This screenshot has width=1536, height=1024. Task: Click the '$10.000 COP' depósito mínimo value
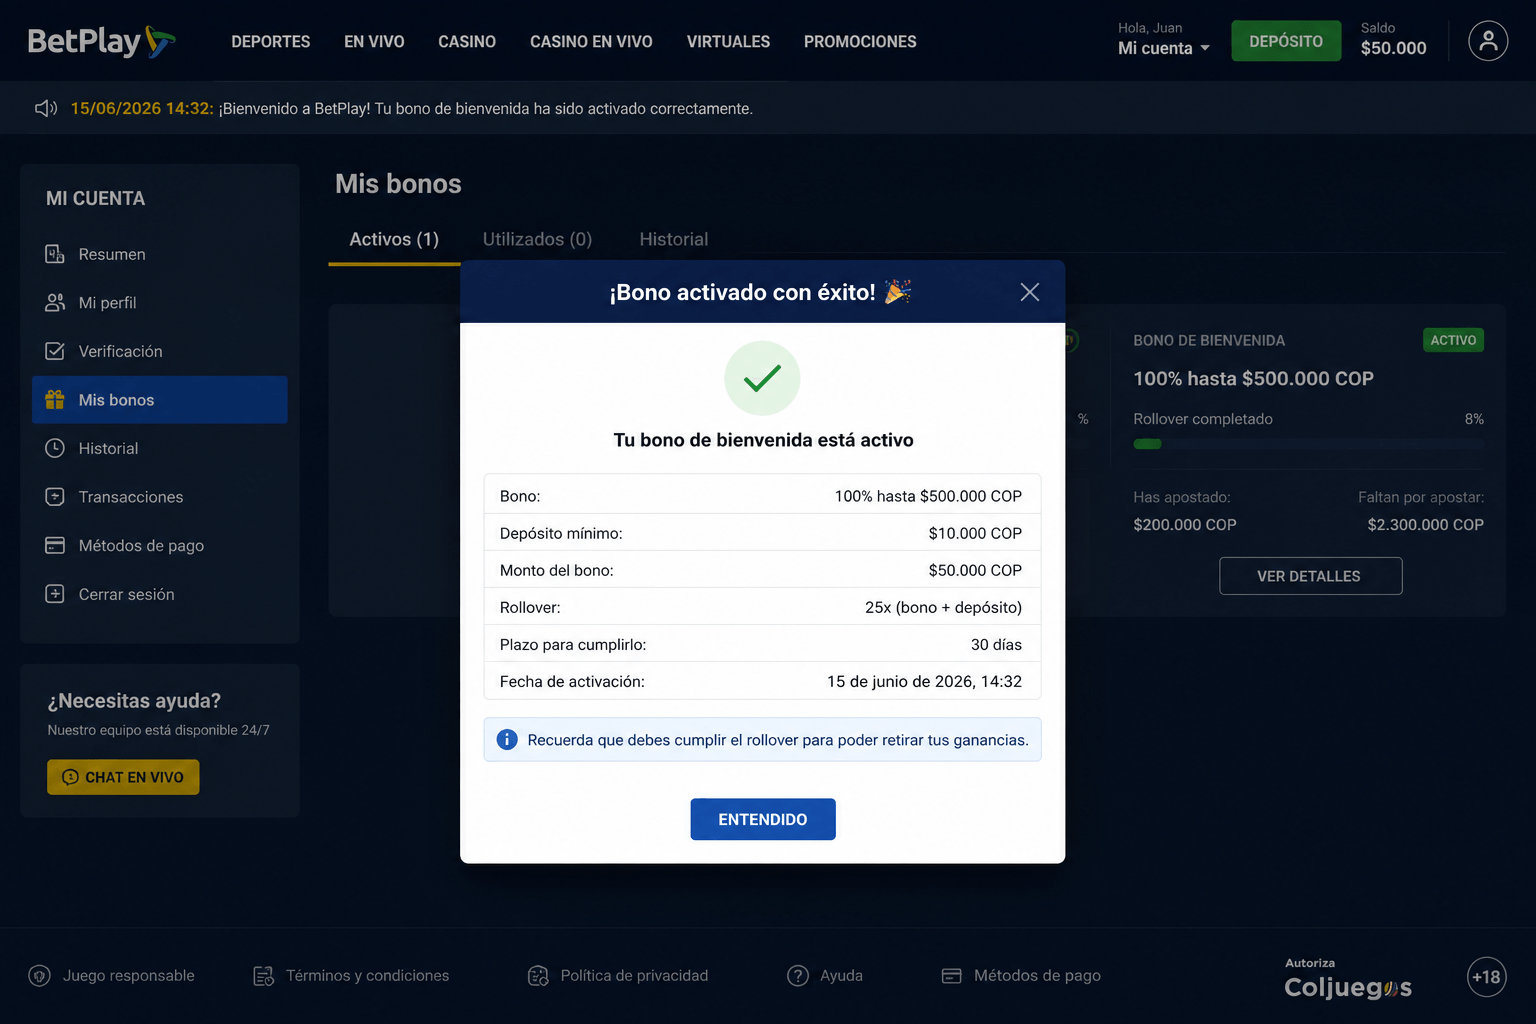(975, 534)
